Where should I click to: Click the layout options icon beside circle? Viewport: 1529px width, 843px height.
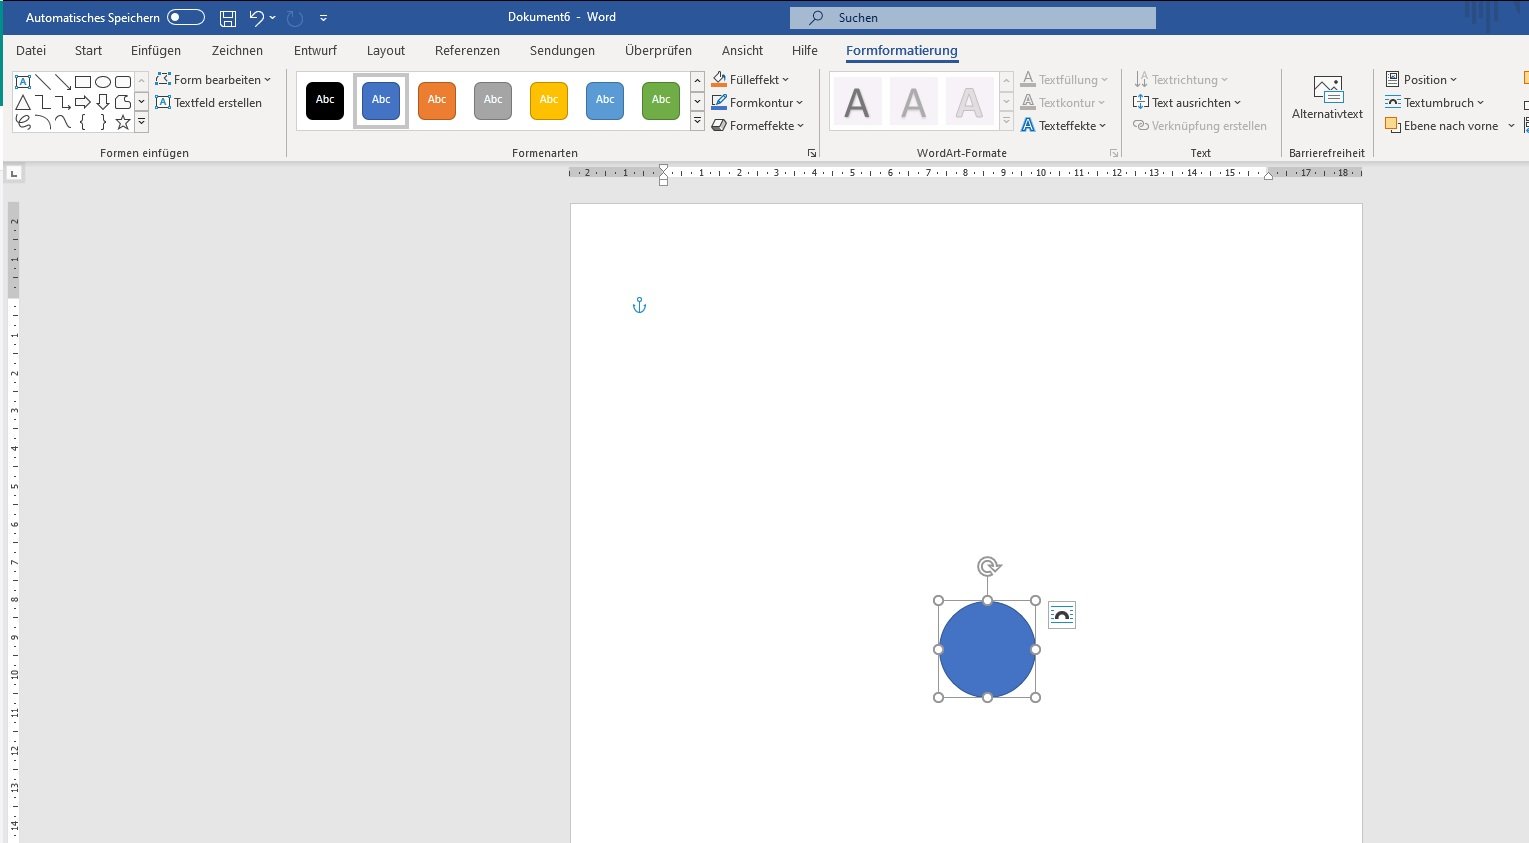(1062, 615)
